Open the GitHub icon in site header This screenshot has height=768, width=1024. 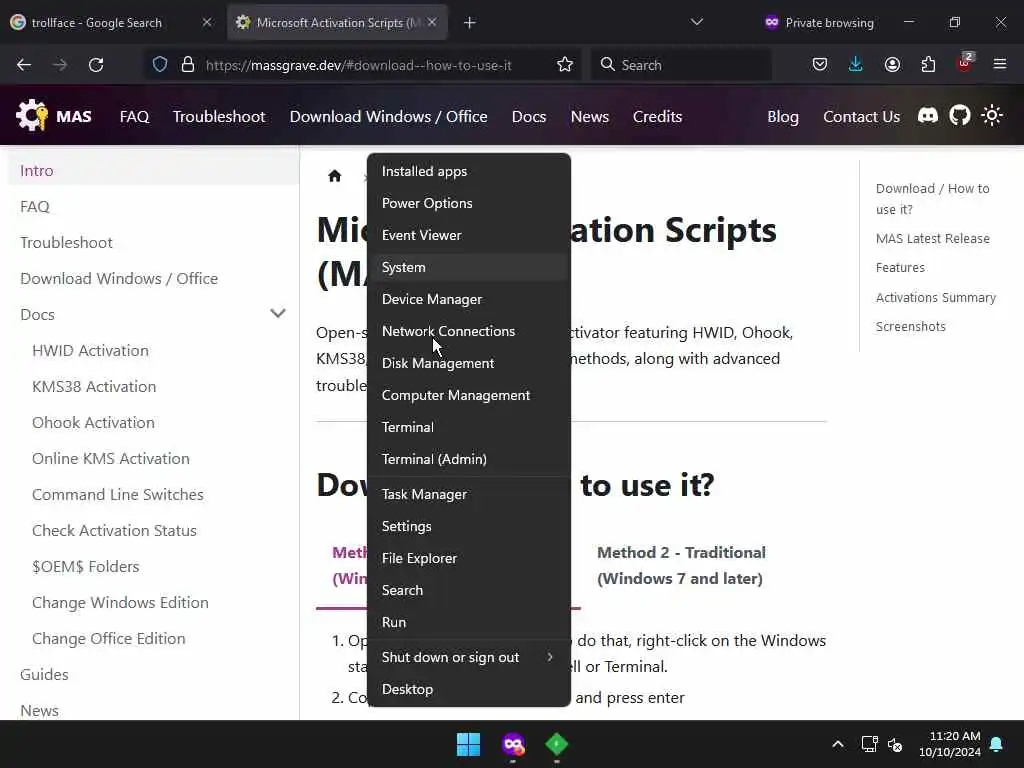click(959, 116)
